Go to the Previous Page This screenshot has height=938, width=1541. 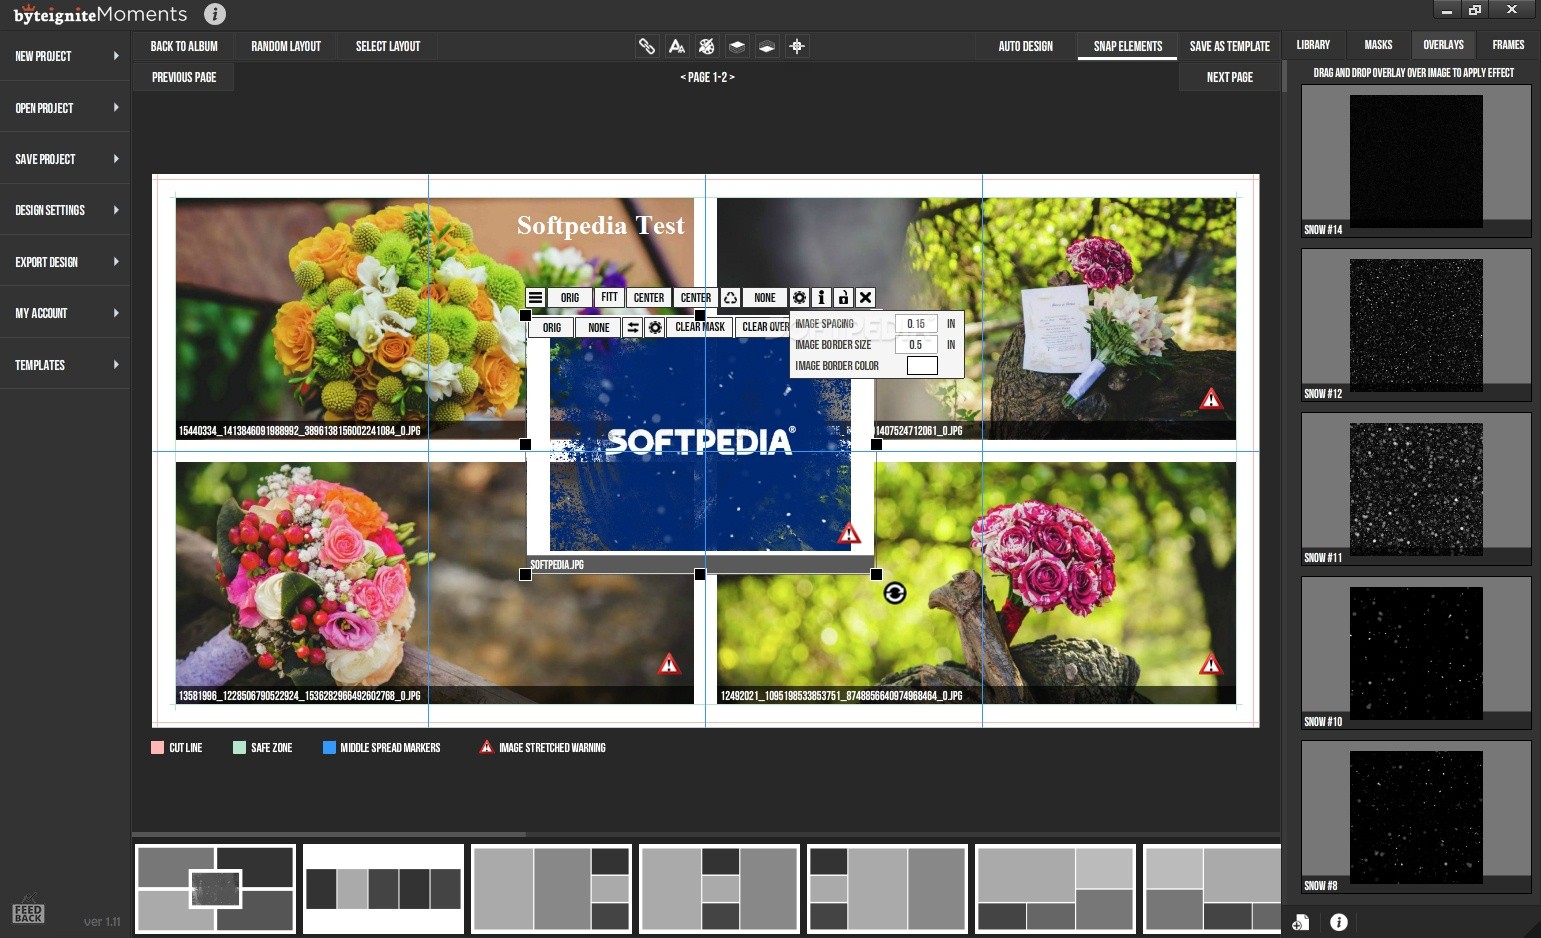(184, 77)
